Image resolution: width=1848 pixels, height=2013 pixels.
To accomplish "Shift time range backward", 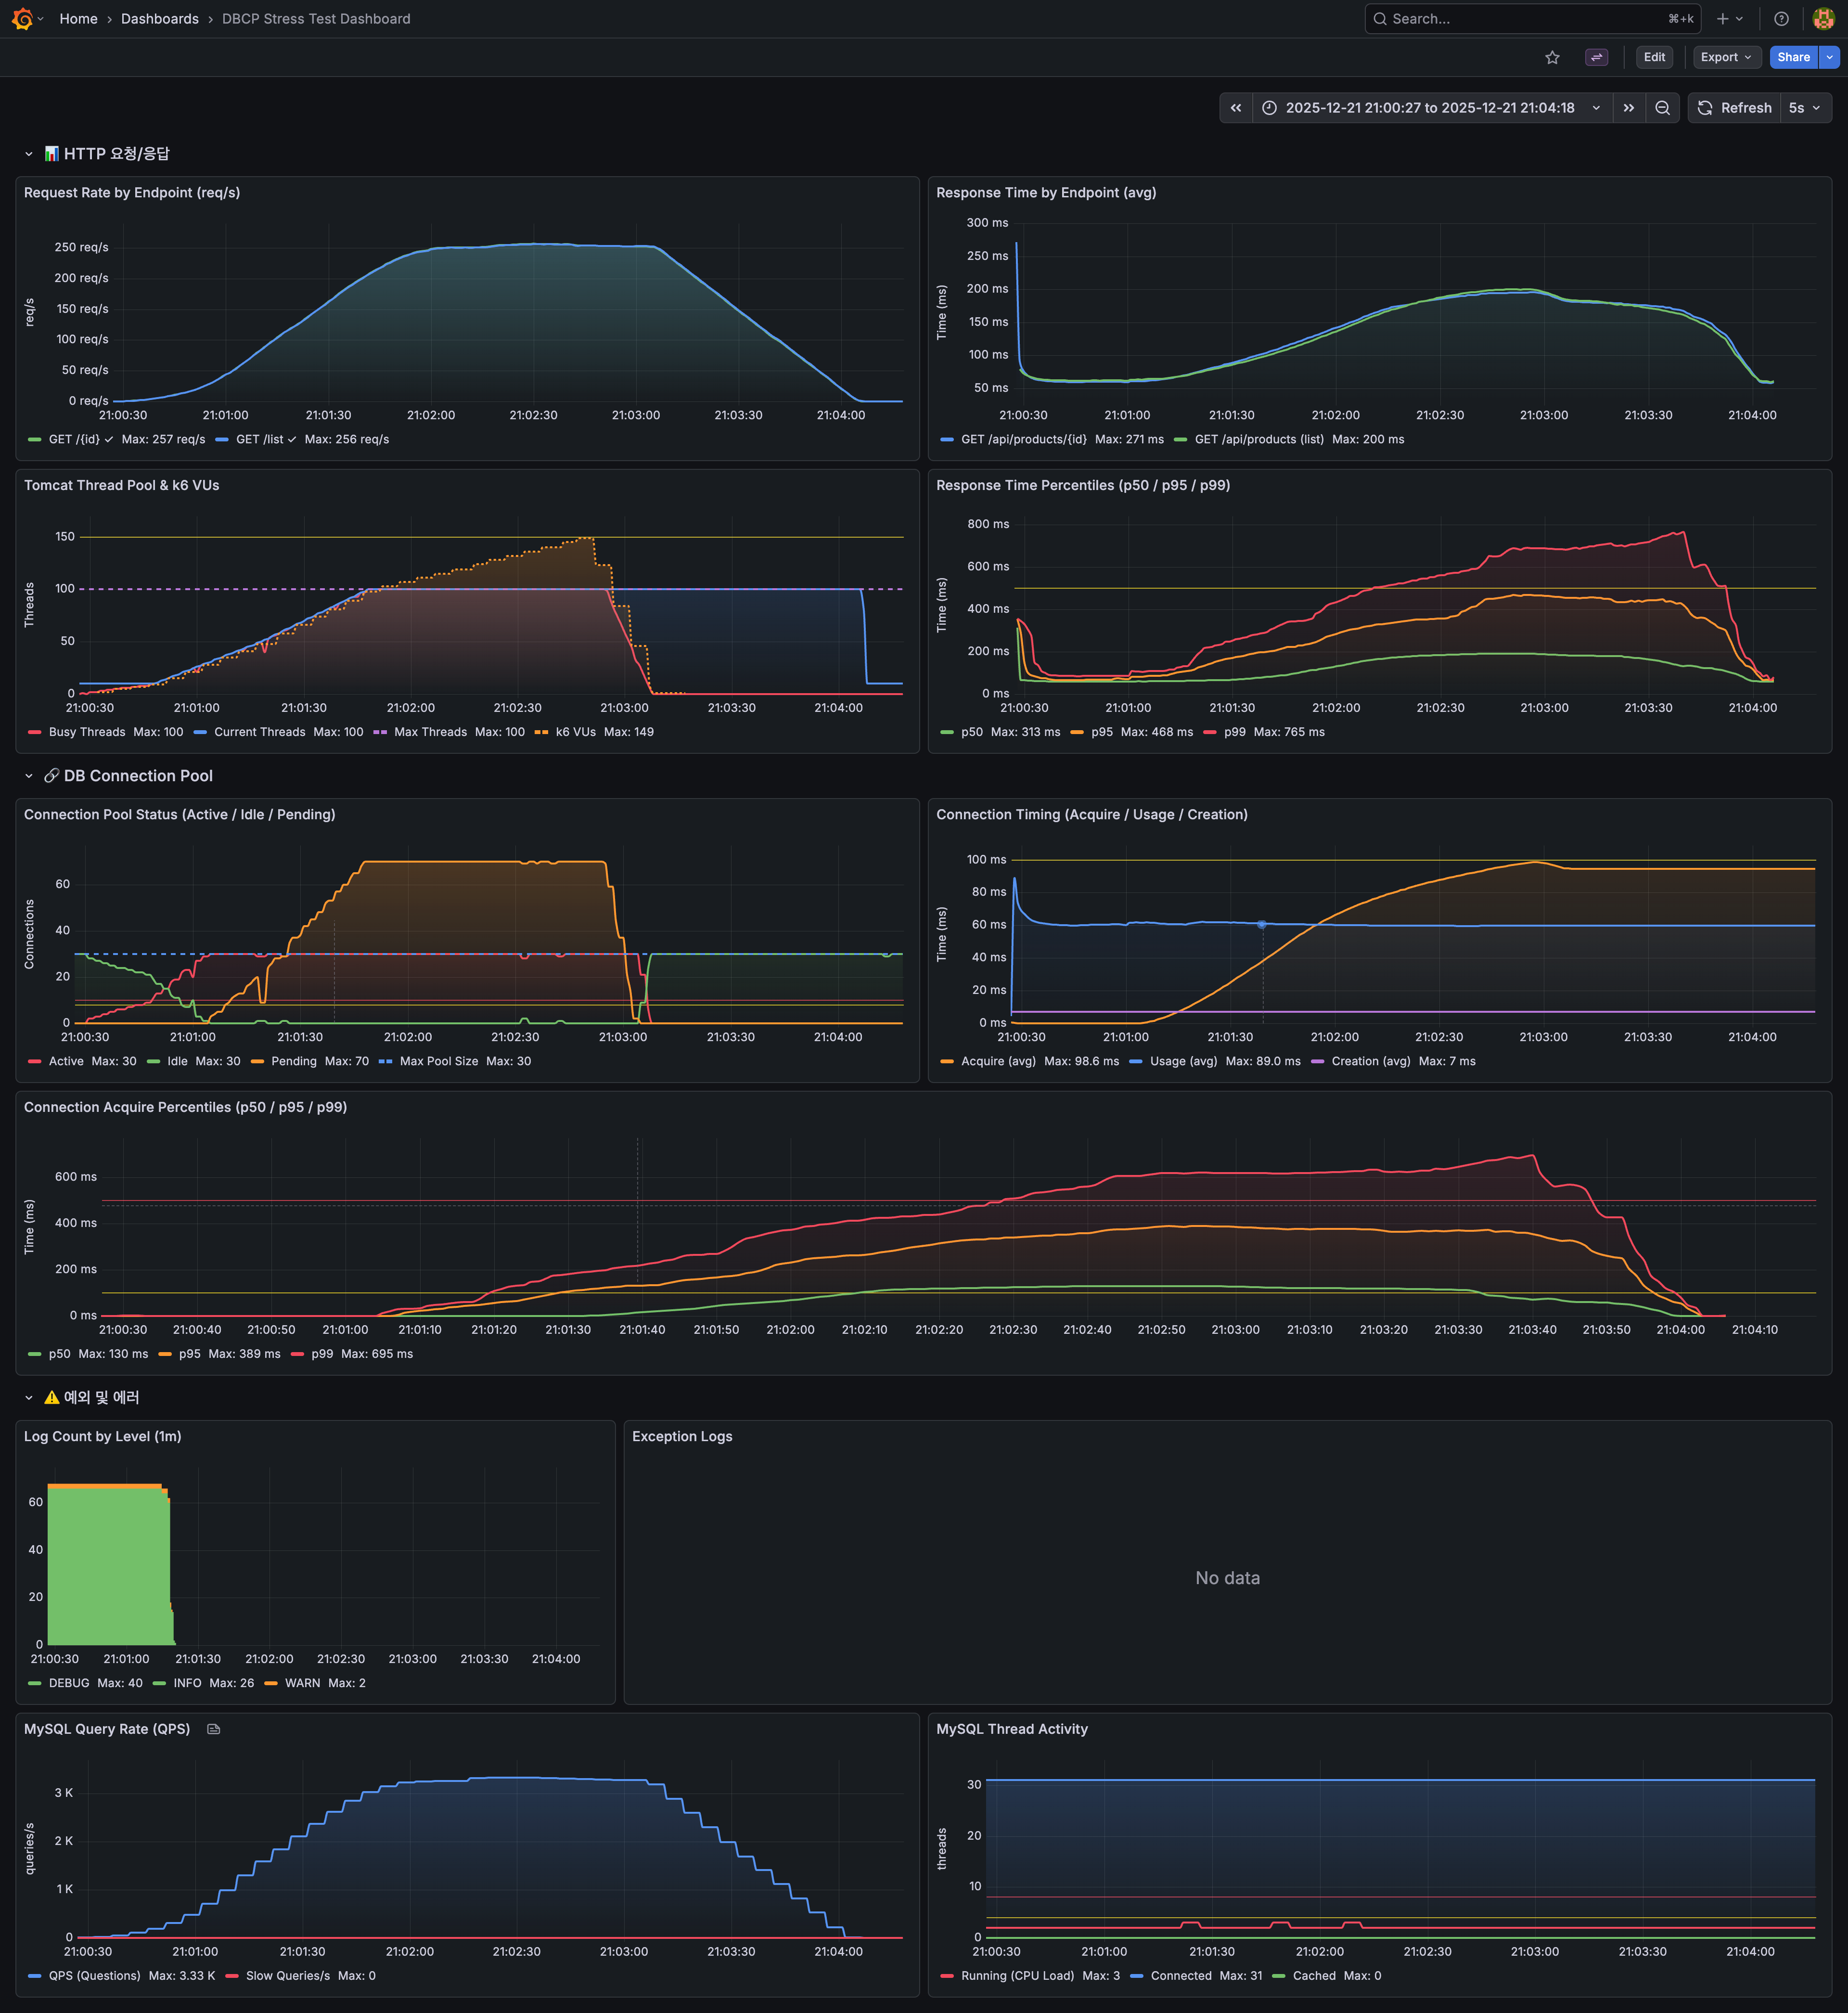I will tap(1236, 108).
